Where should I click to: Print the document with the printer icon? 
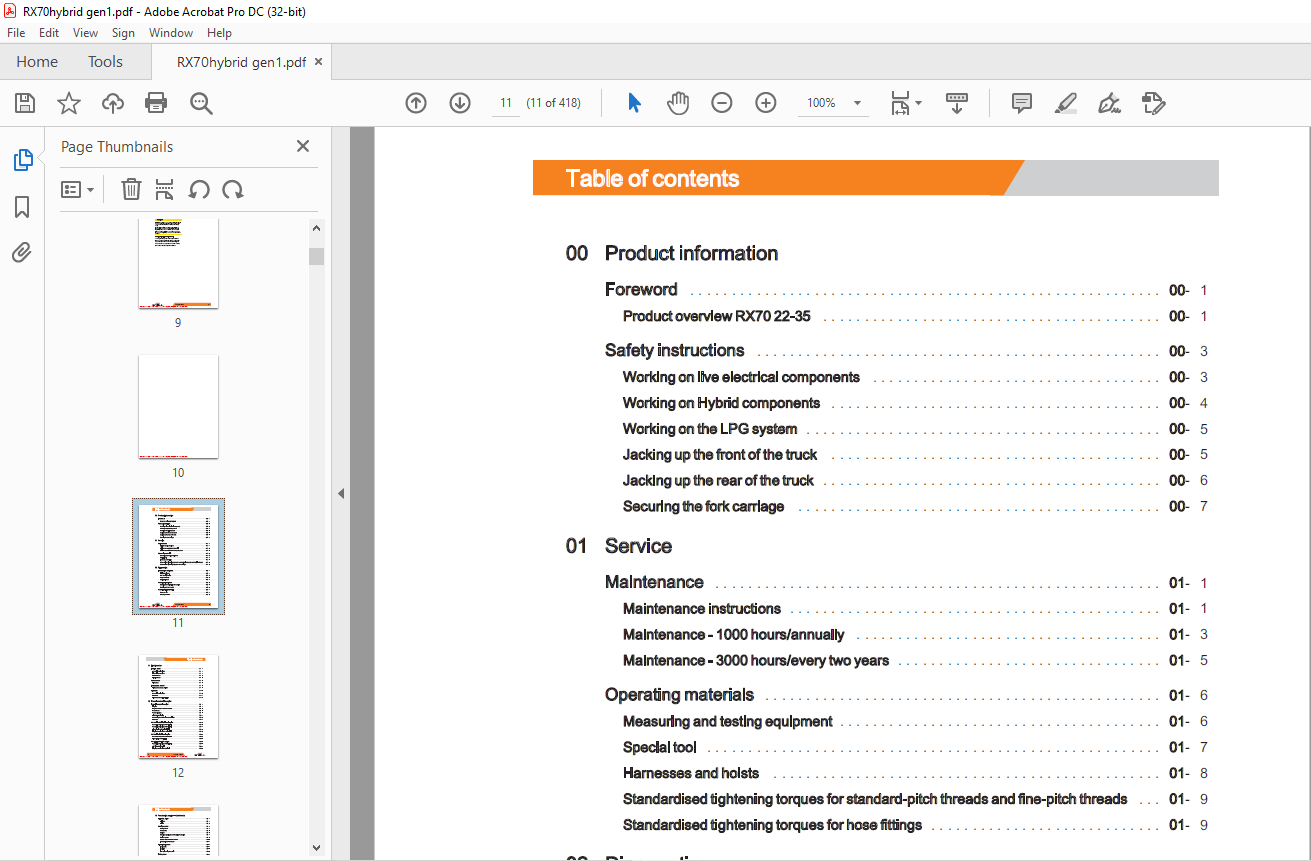pyautogui.click(x=156, y=103)
